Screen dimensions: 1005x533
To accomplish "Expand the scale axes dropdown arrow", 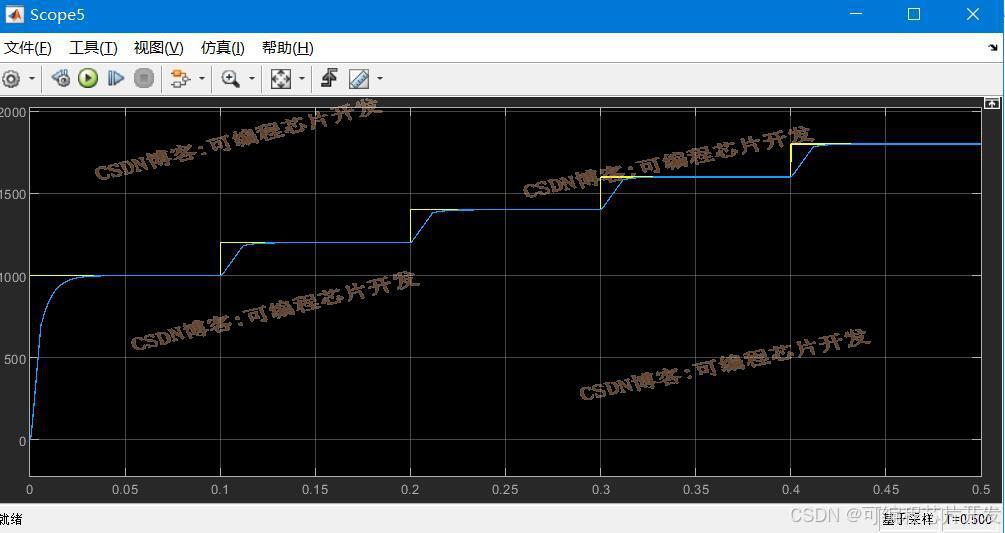I will tap(301, 79).
